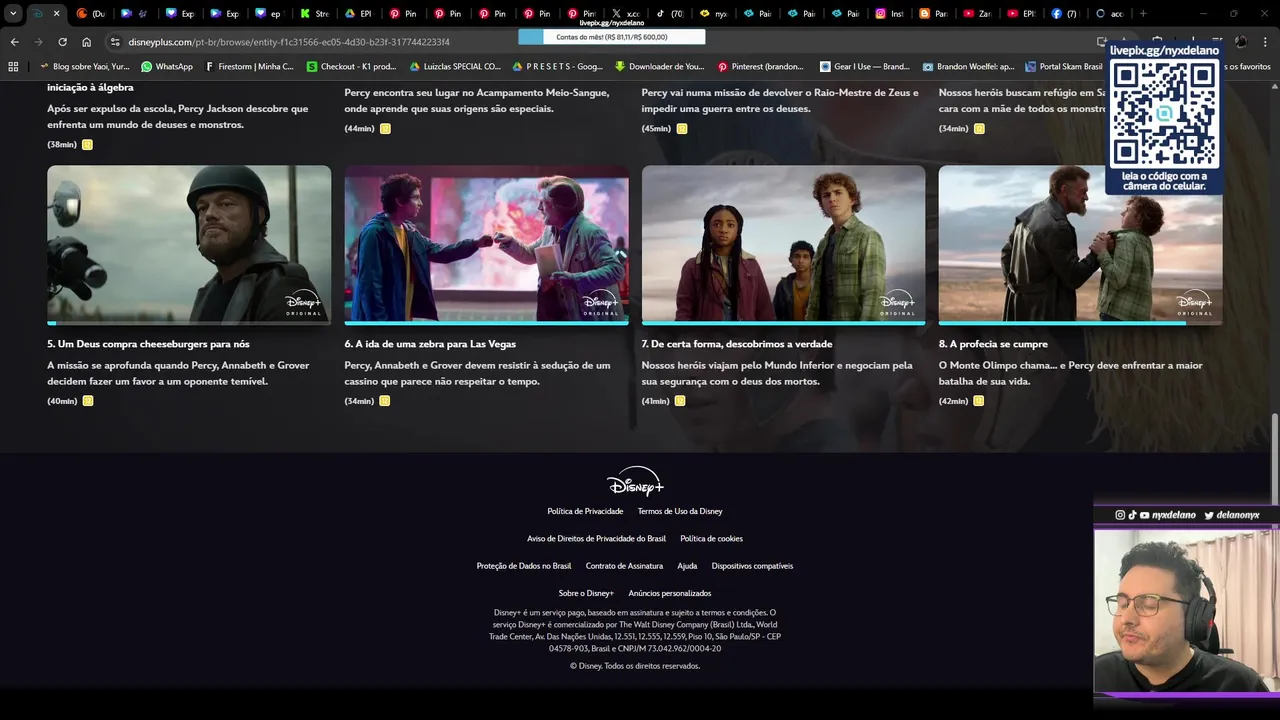
Task: Play episode 6 thumbnail of Las Vegas scene
Action: click(486, 244)
